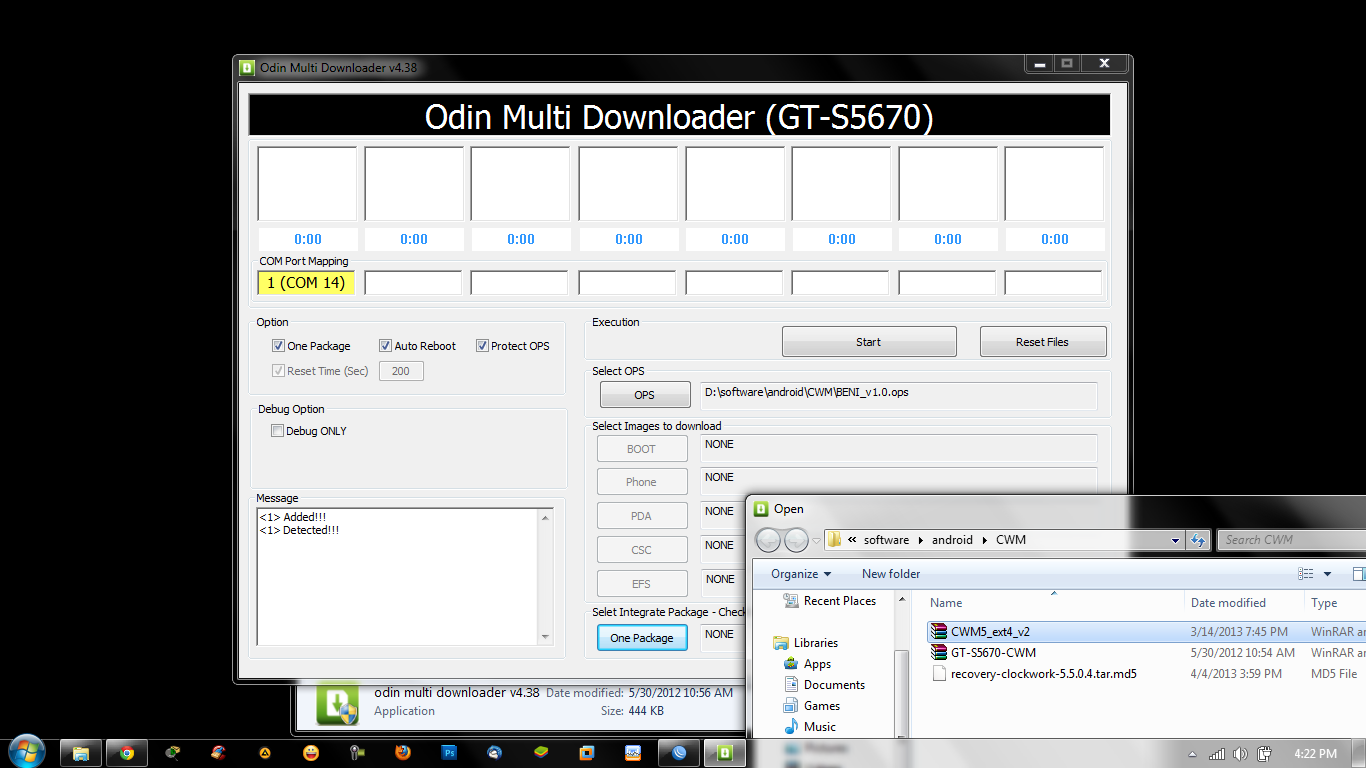1366x768 pixels.
Task: Click the Reset Time (Sec) checkbox
Action: (278, 371)
